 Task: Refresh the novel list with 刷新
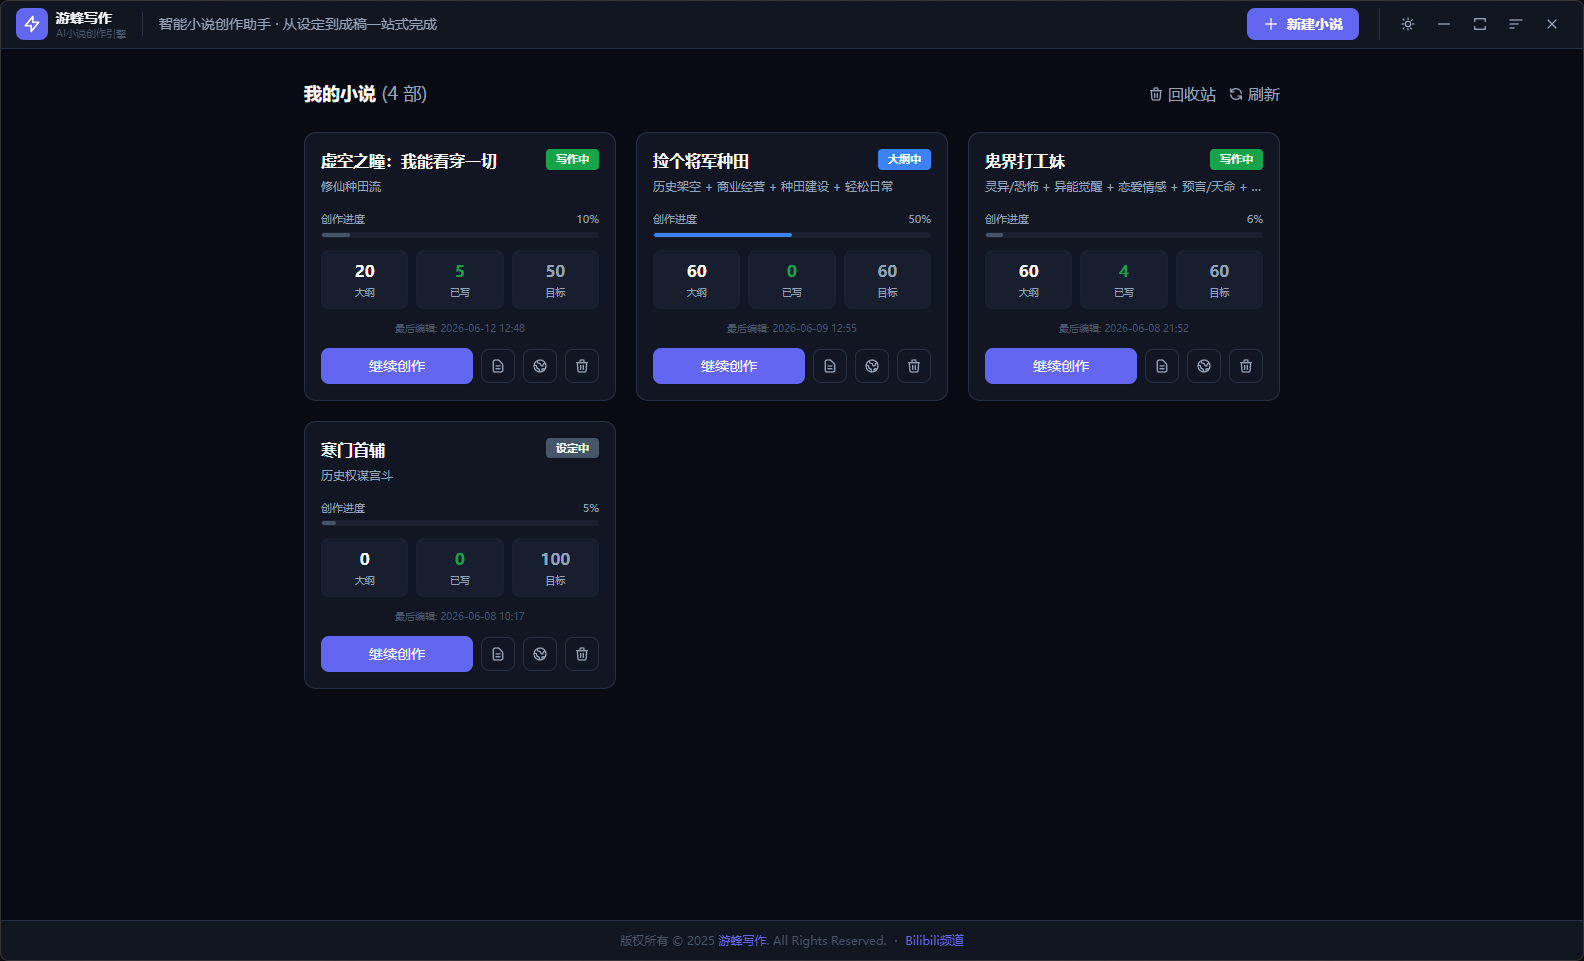1255,94
